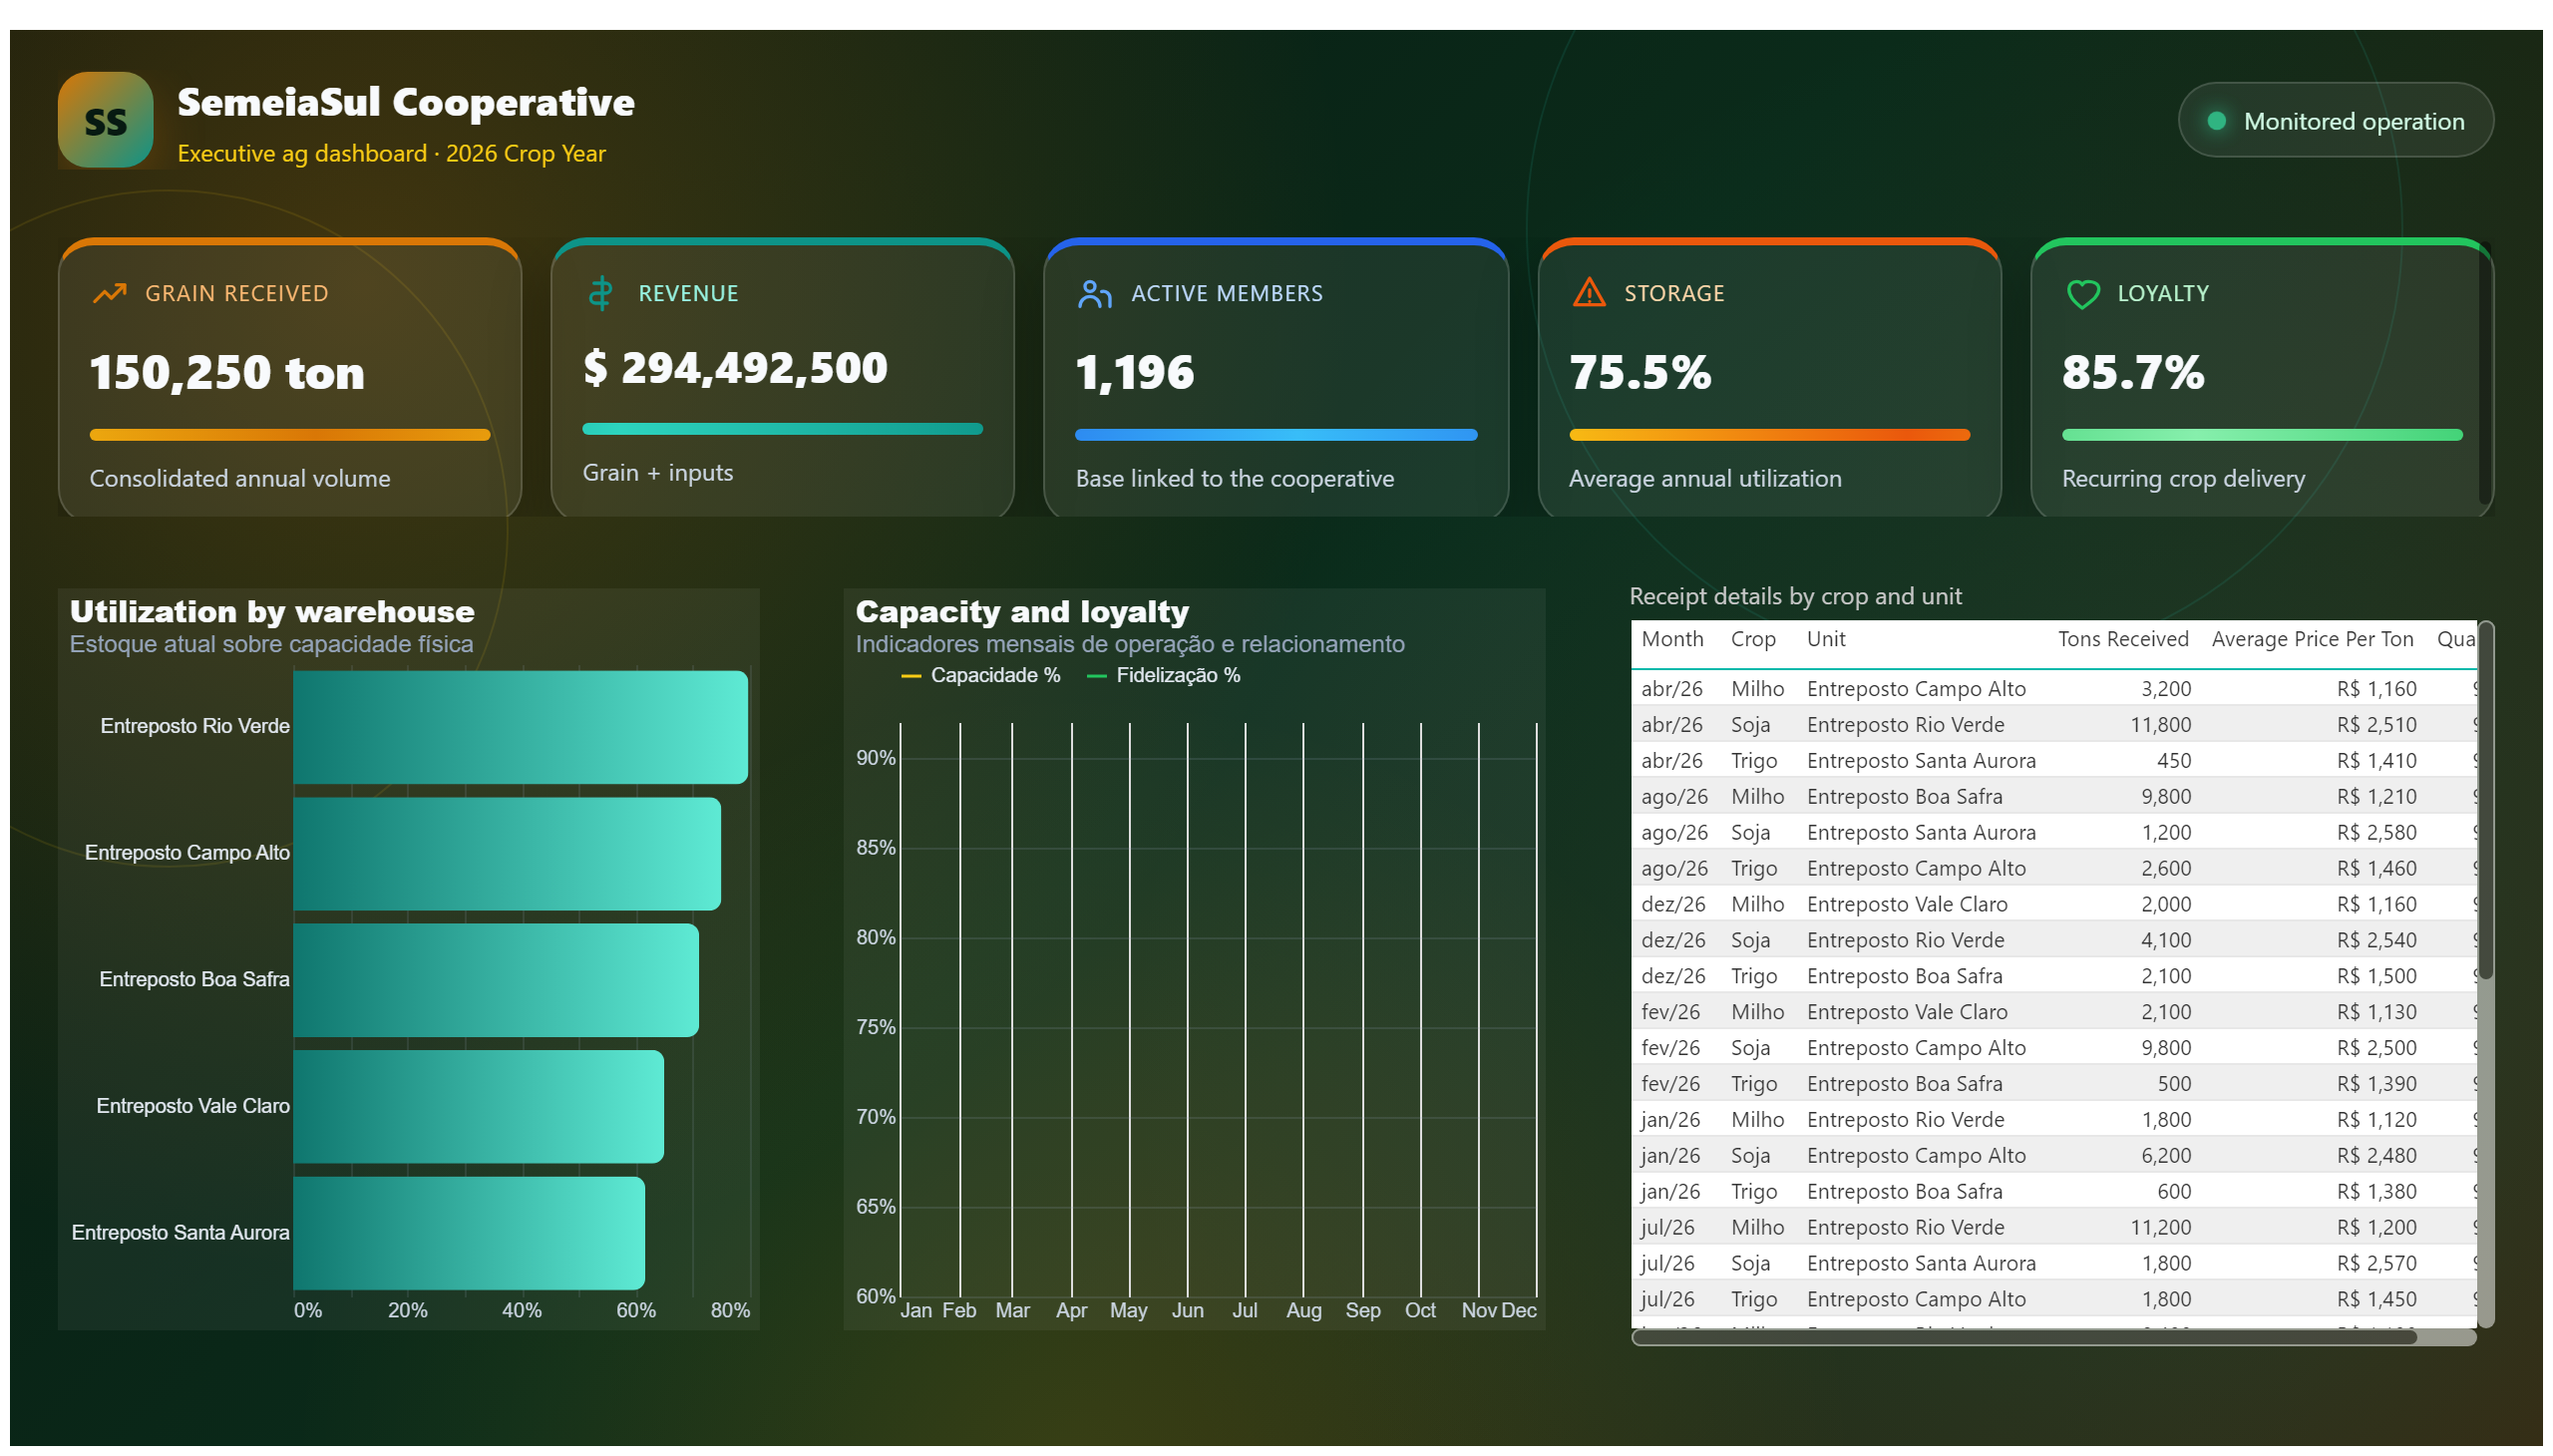
Task: Click the Monitored operation status pill
Action: pyautogui.click(x=2334, y=120)
